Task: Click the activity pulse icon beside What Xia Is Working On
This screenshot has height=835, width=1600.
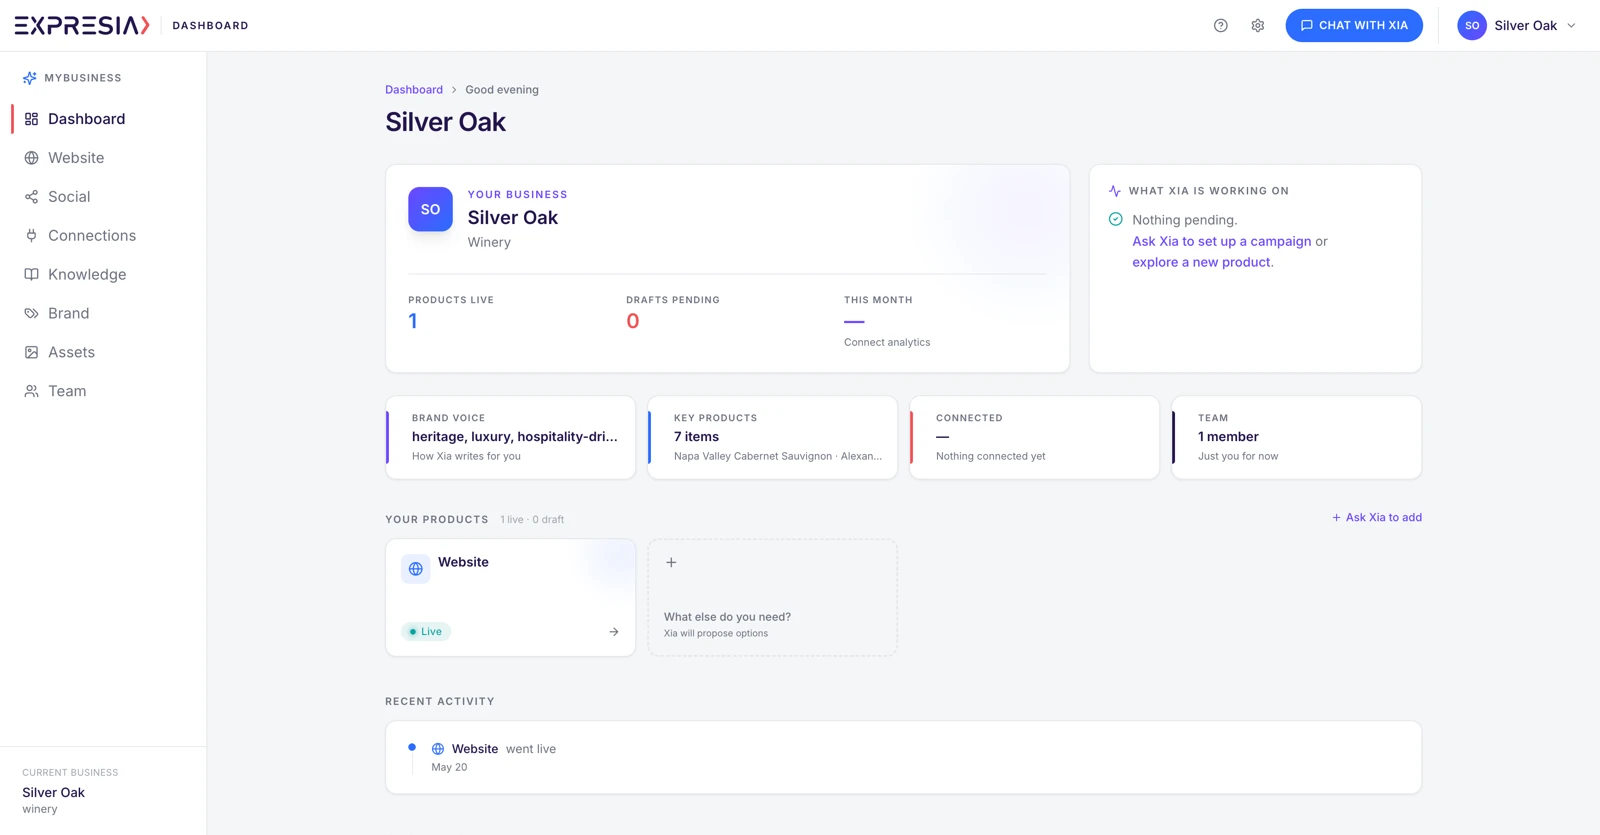Action: click(1115, 191)
